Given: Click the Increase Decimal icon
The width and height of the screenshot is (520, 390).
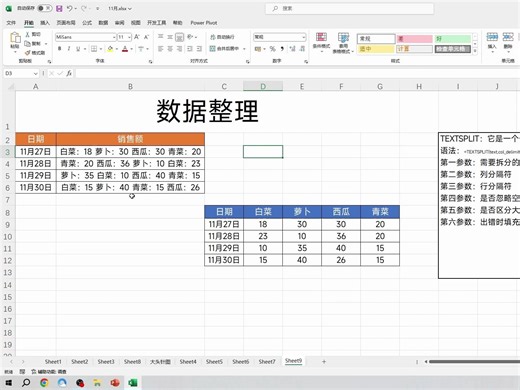Looking at the screenshot, I should [x=293, y=49].
